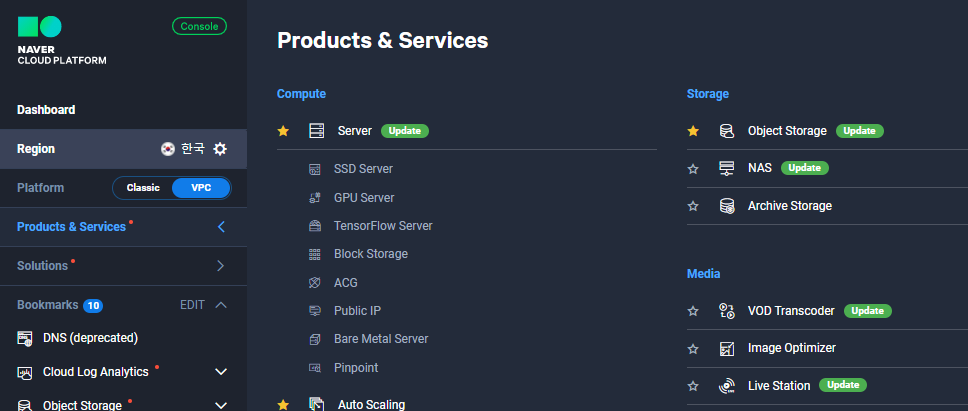The height and width of the screenshot is (411, 968).
Task: Click the TensorFlow Server icon
Action: pos(315,226)
